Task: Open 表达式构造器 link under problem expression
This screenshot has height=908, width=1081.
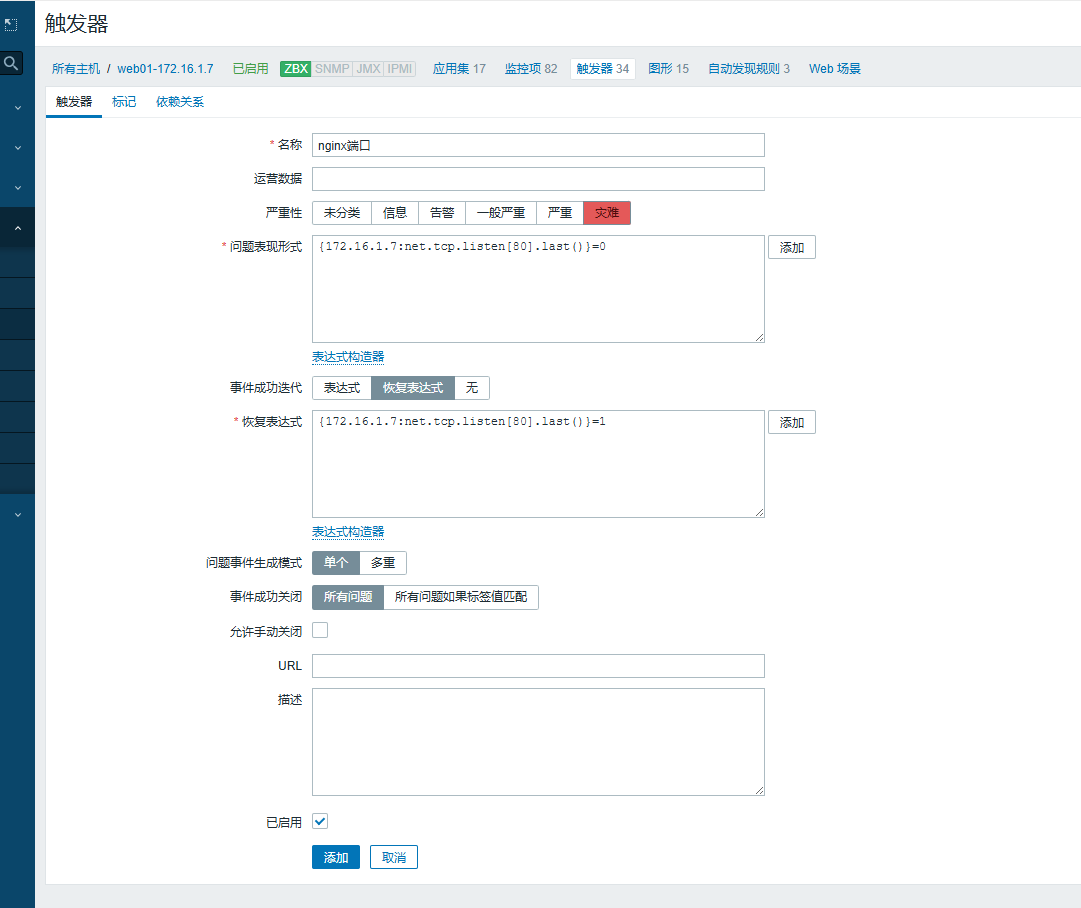Action: [x=348, y=356]
